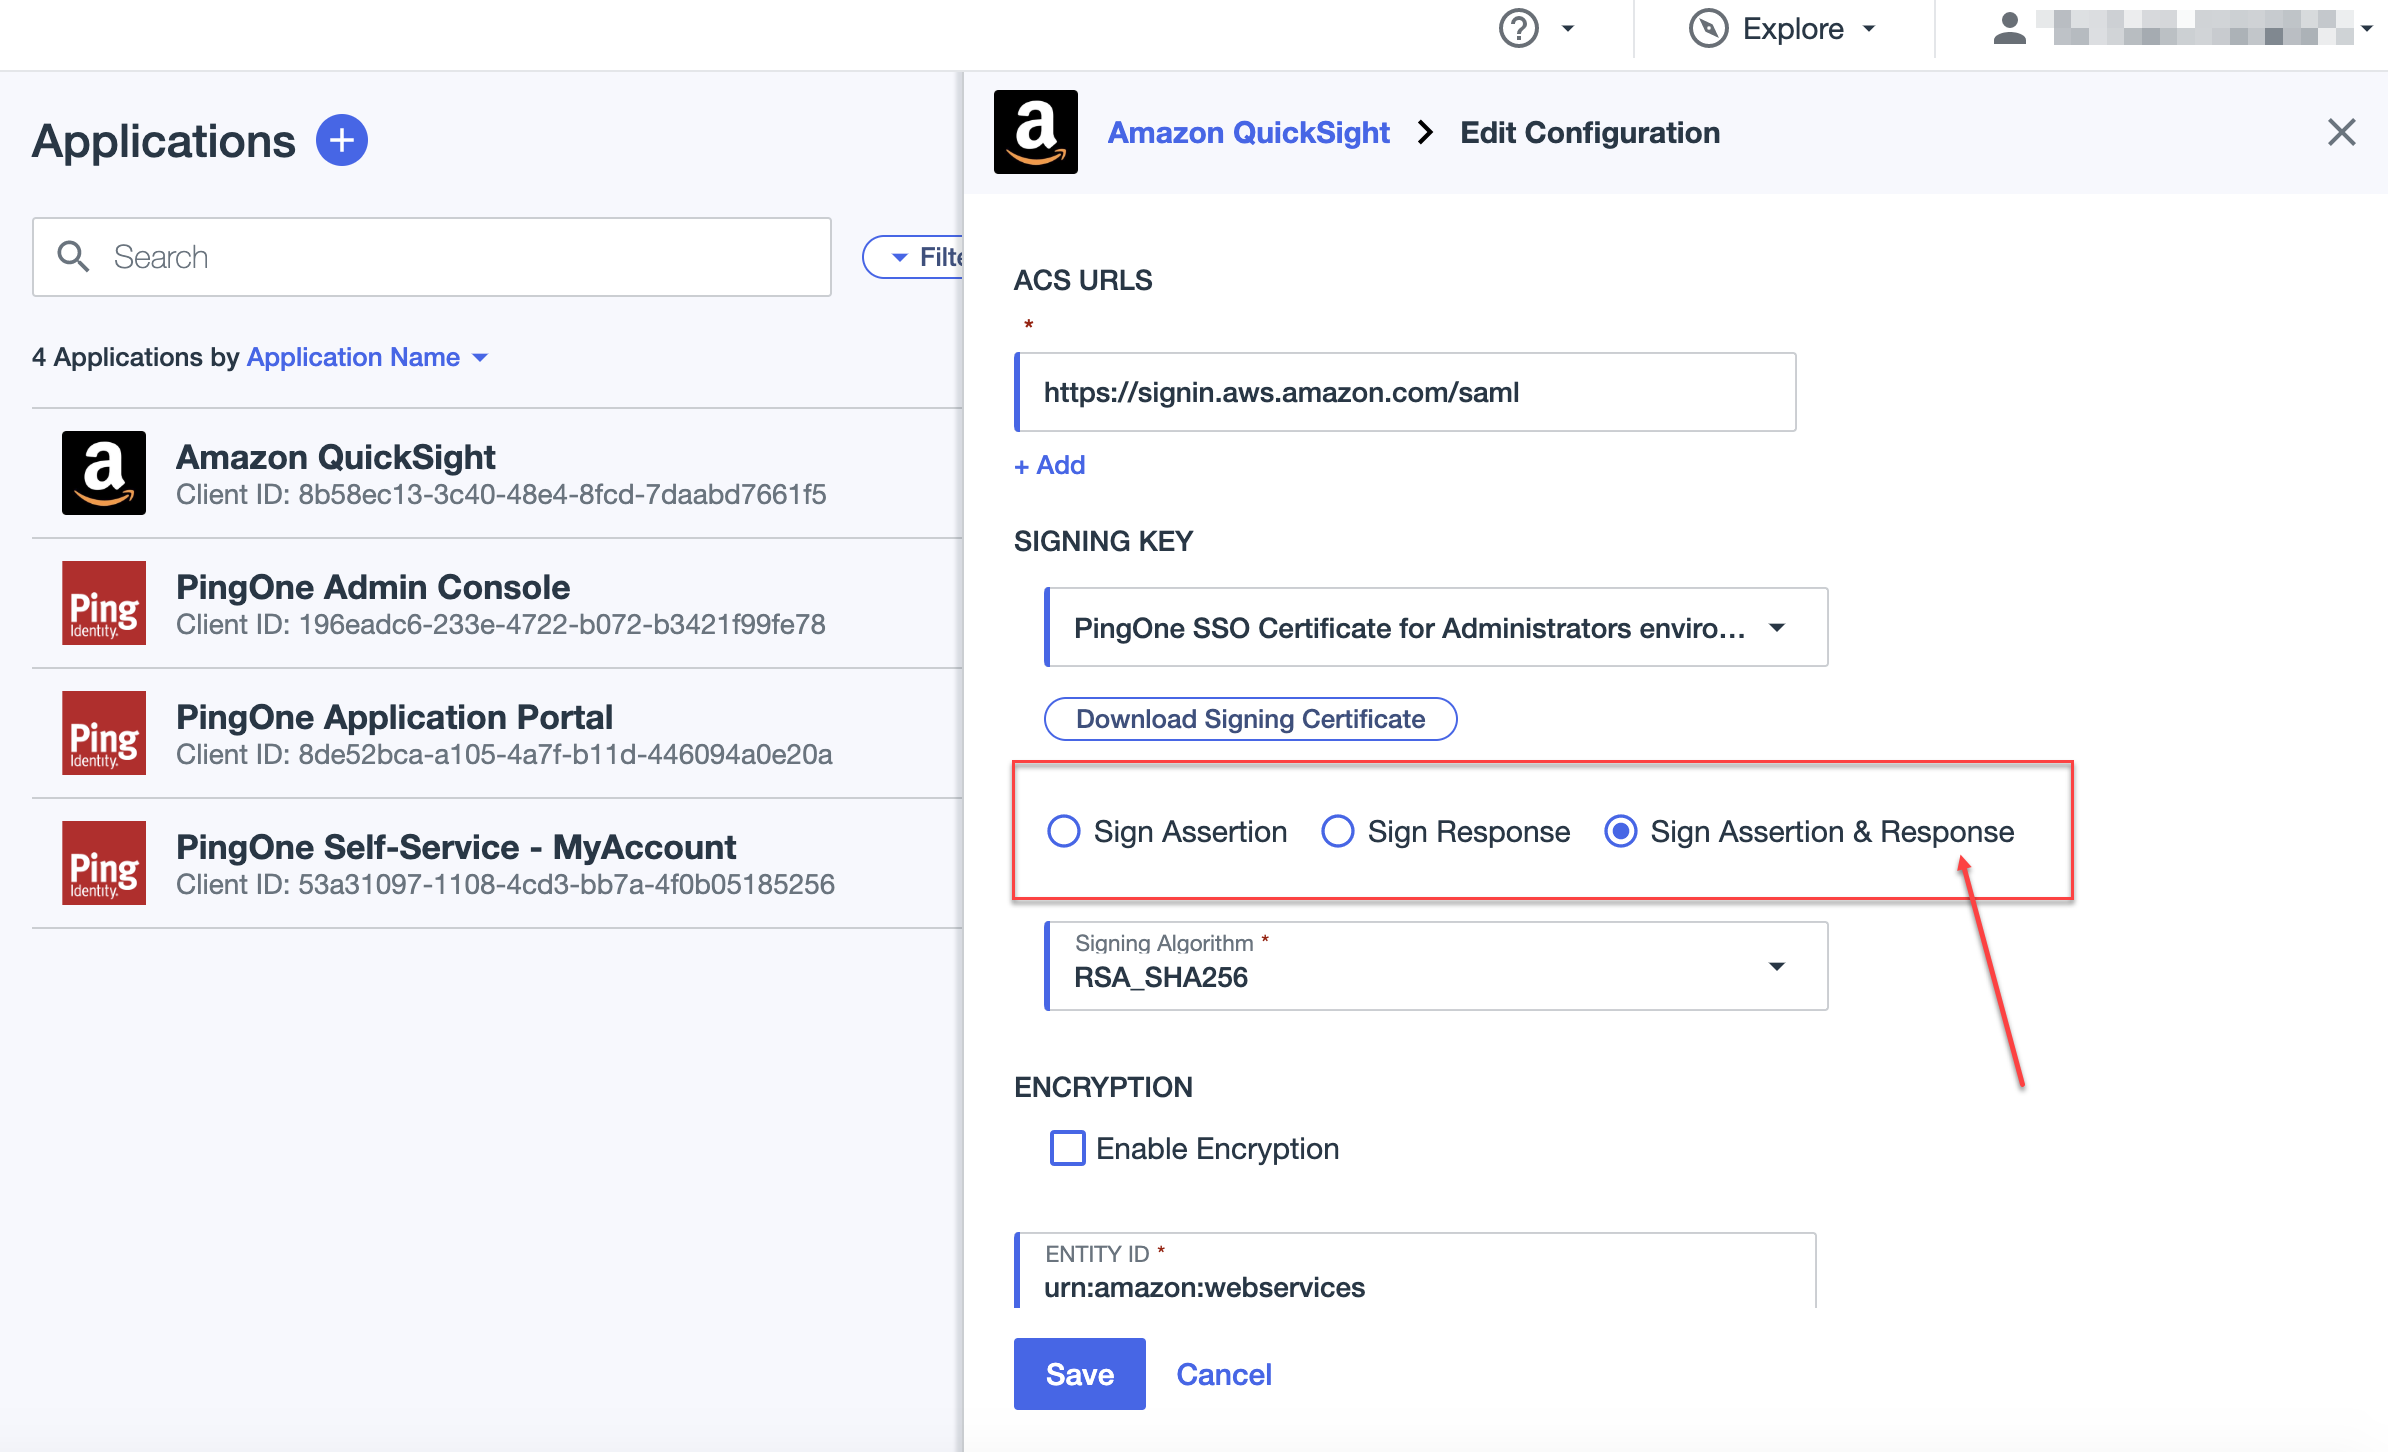Click the help question mark icon
This screenshot has height=1452, width=2388.
pyautogui.click(x=1518, y=29)
